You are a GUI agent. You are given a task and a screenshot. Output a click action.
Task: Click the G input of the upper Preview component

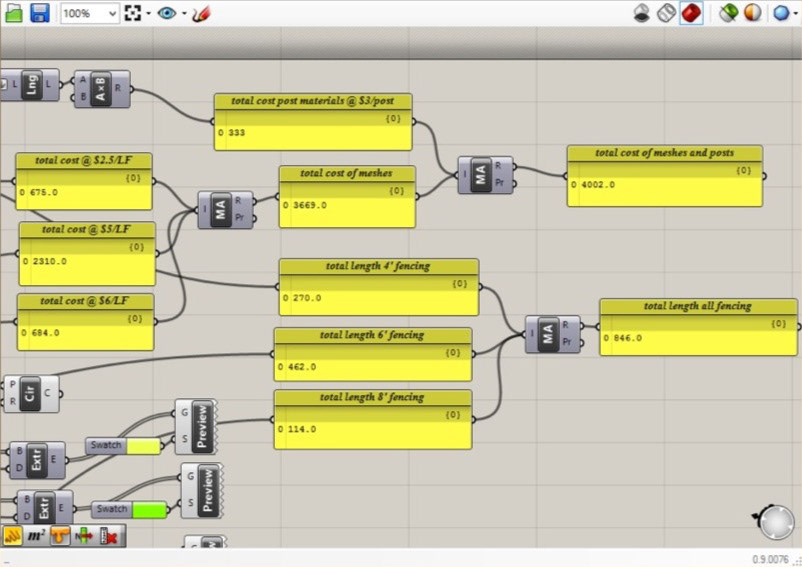click(185, 413)
